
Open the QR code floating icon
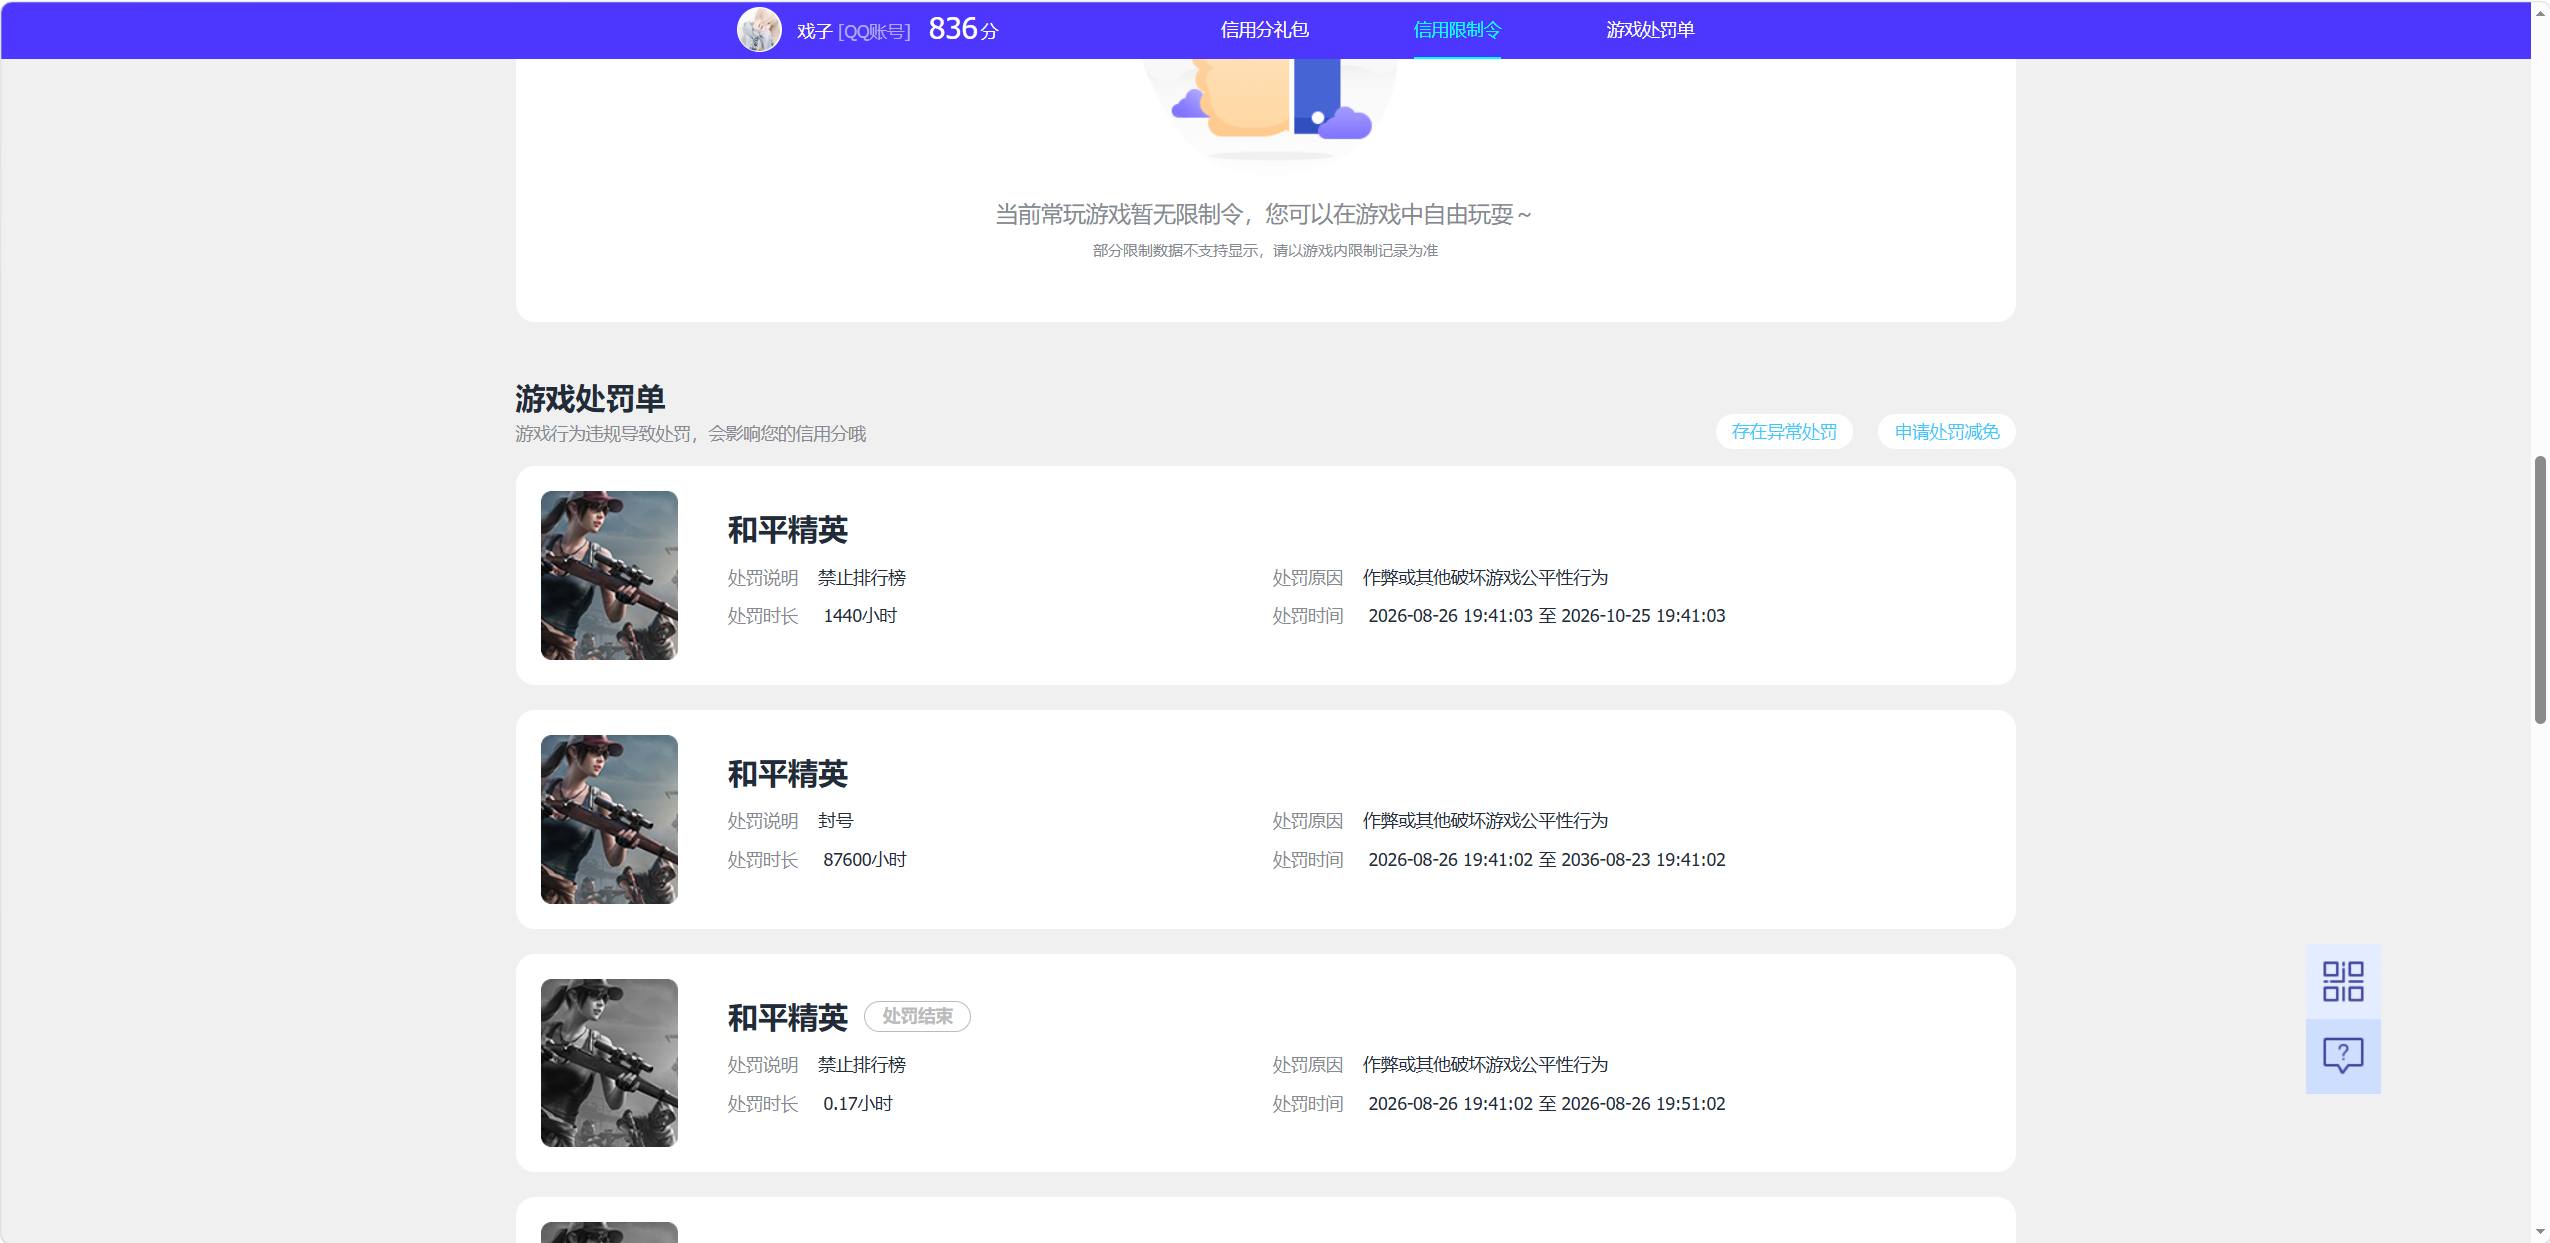coord(2342,981)
